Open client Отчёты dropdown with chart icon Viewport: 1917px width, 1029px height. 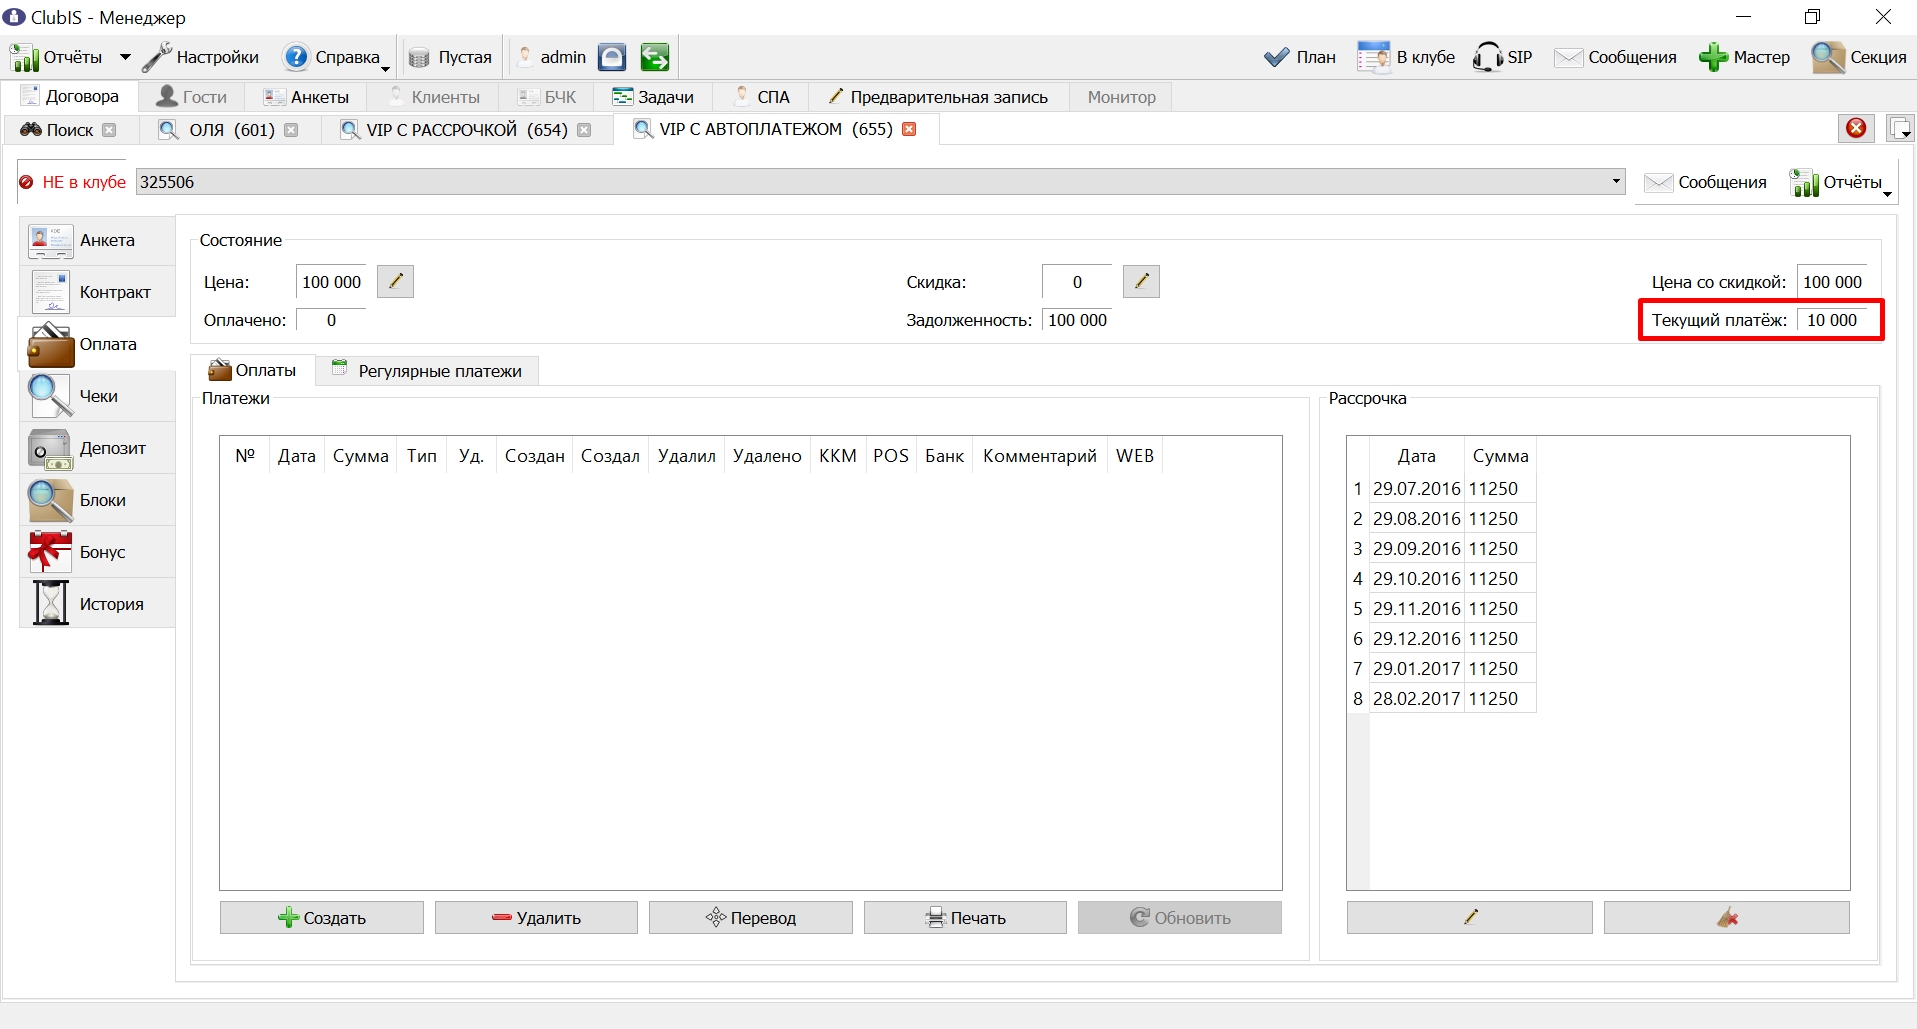click(x=1841, y=182)
